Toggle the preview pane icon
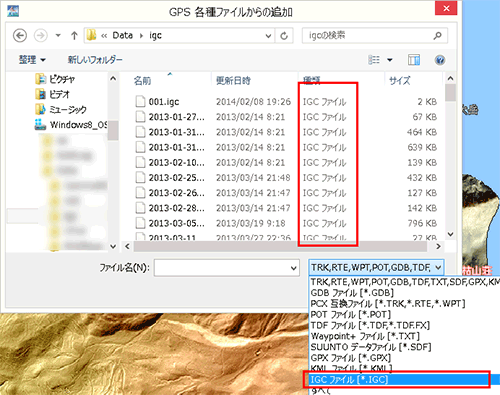 point(414,60)
